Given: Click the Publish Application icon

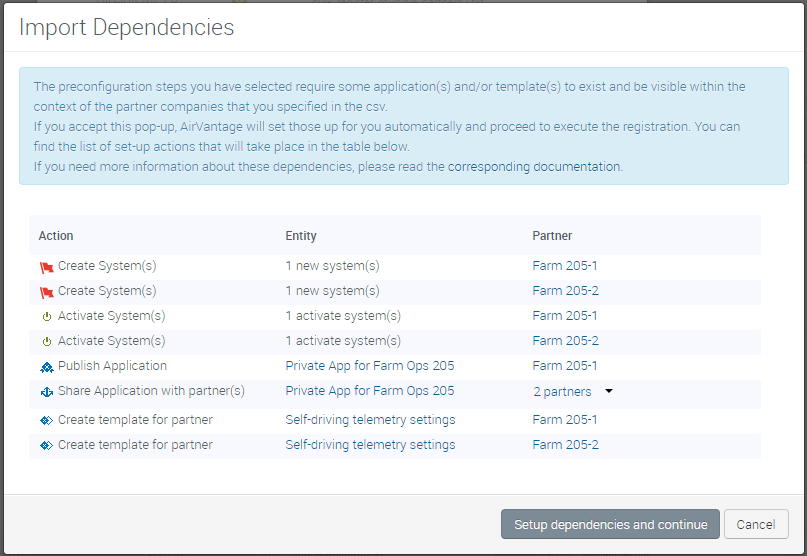Looking at the screenshot, I should [46, 366].
